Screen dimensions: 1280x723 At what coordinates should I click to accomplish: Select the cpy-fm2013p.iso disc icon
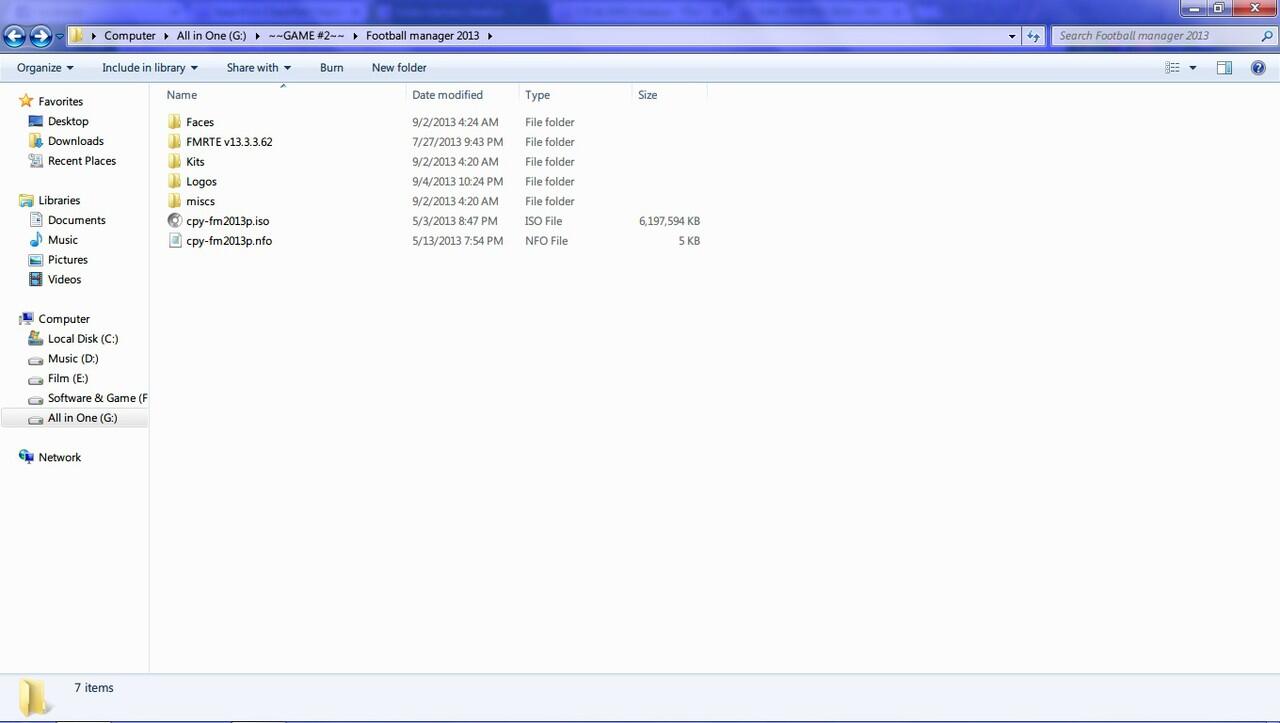click(175, 221)
